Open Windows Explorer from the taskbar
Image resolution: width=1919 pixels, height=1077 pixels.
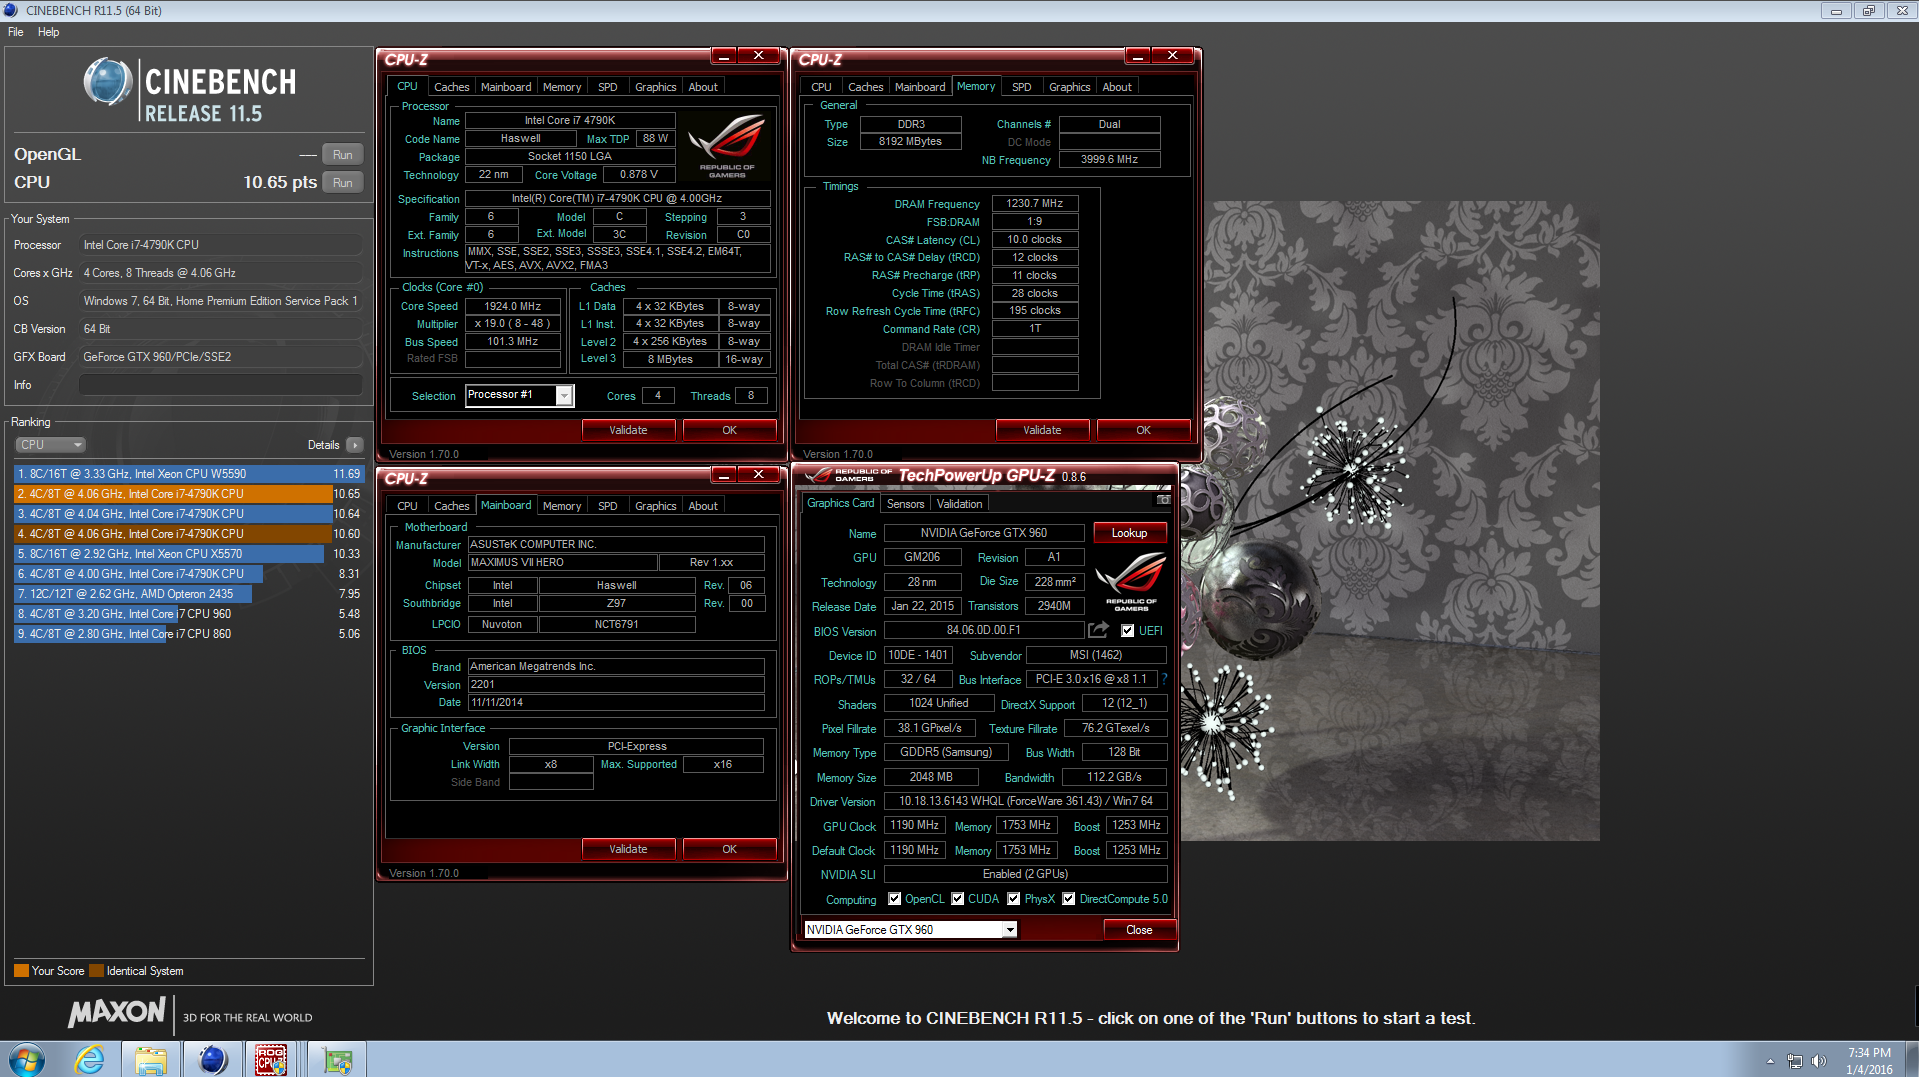tap(151, 1060)
